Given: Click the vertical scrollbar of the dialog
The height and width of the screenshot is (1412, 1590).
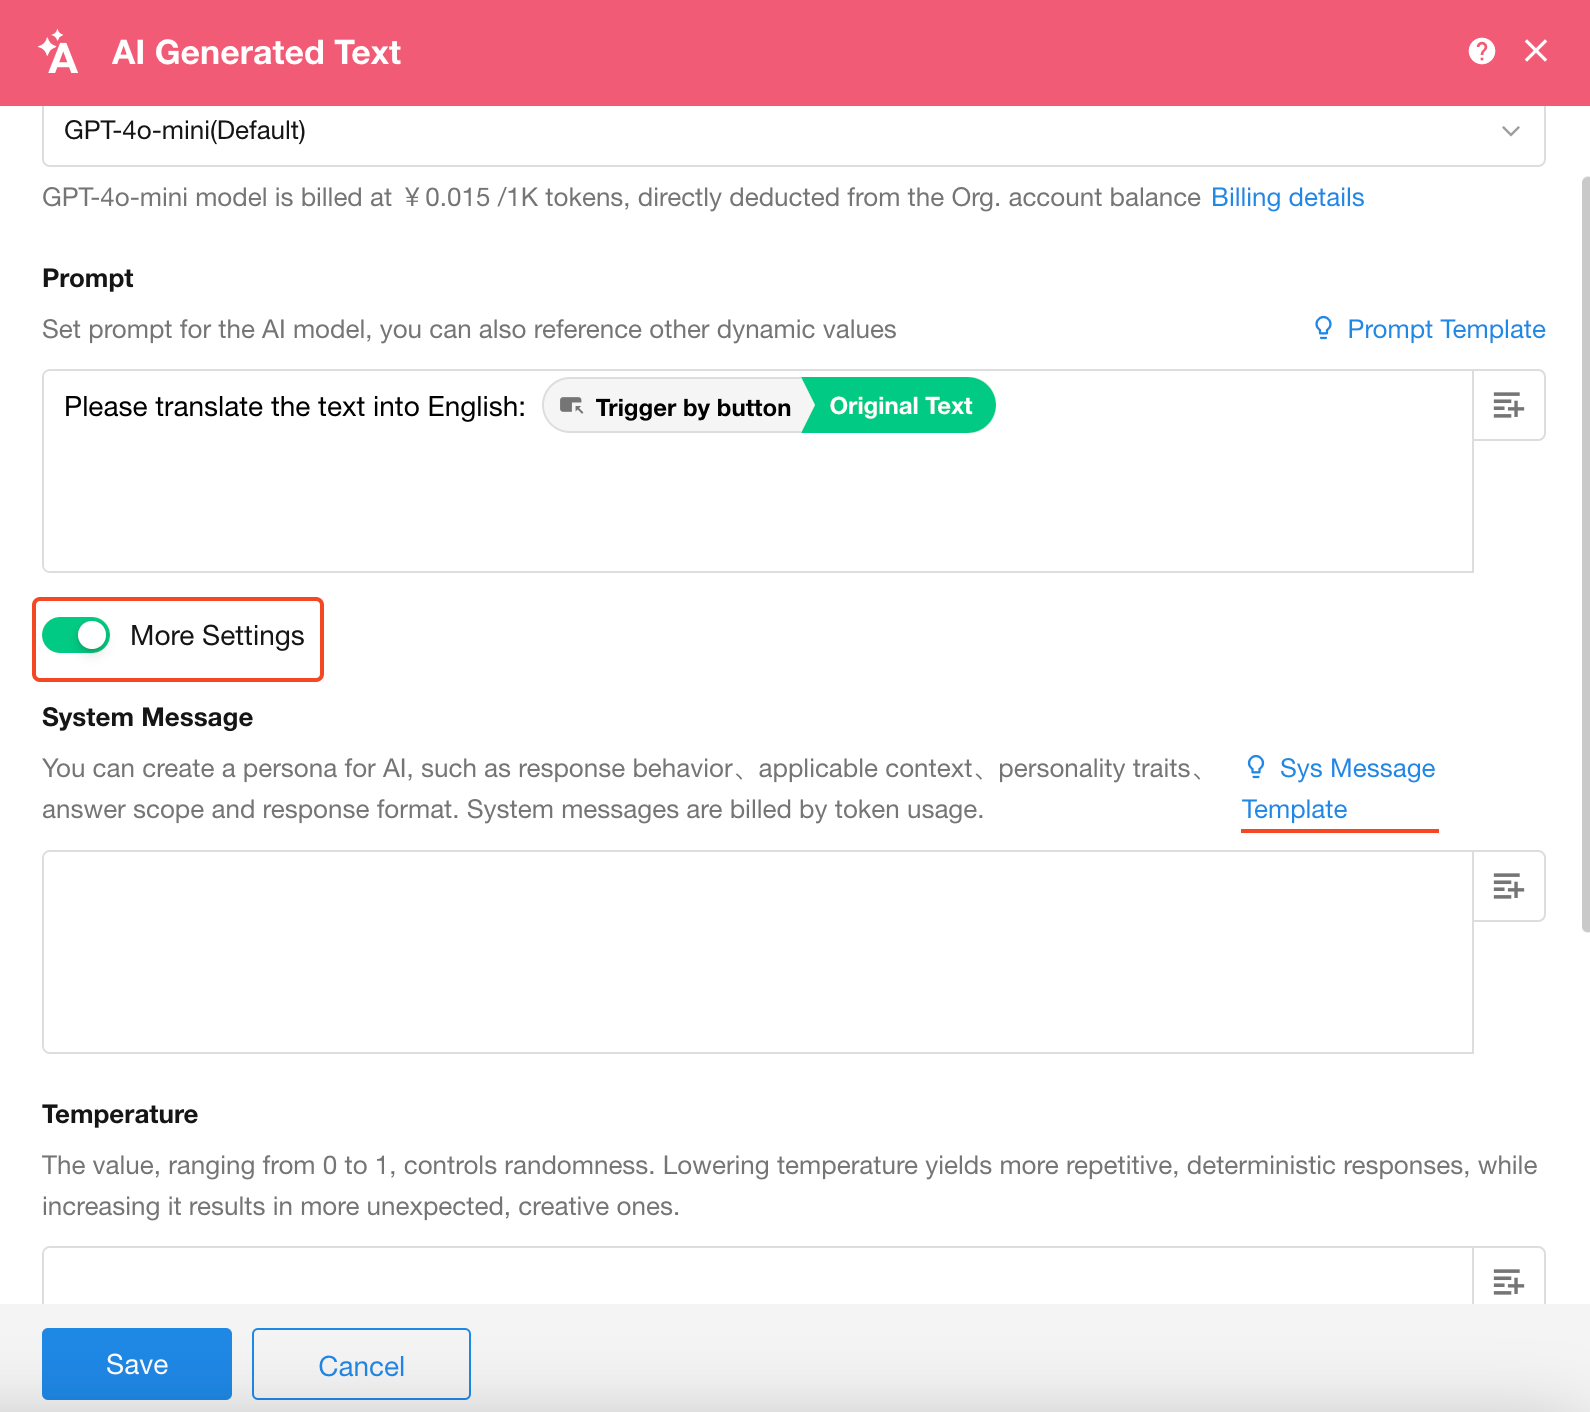Looking at the screenshot, I should pos(1585,555).
